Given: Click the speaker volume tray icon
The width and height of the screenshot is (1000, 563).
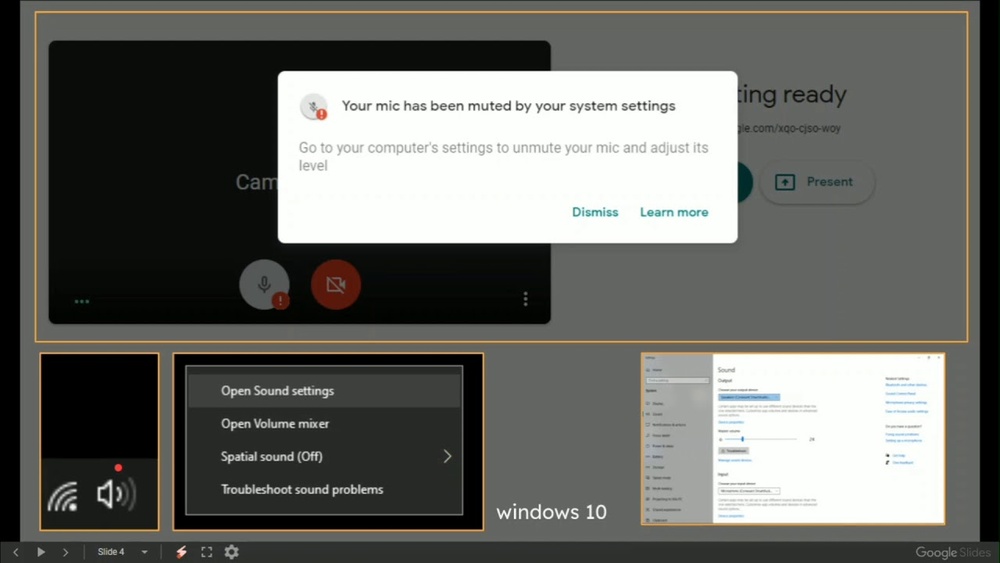Looking at the screenshot, I should (x=116, y=494).
